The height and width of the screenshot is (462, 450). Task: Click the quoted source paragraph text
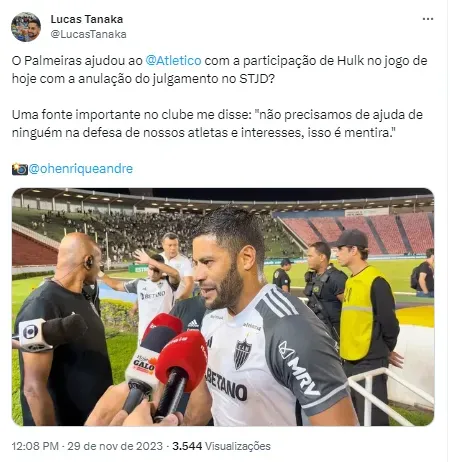217,124
